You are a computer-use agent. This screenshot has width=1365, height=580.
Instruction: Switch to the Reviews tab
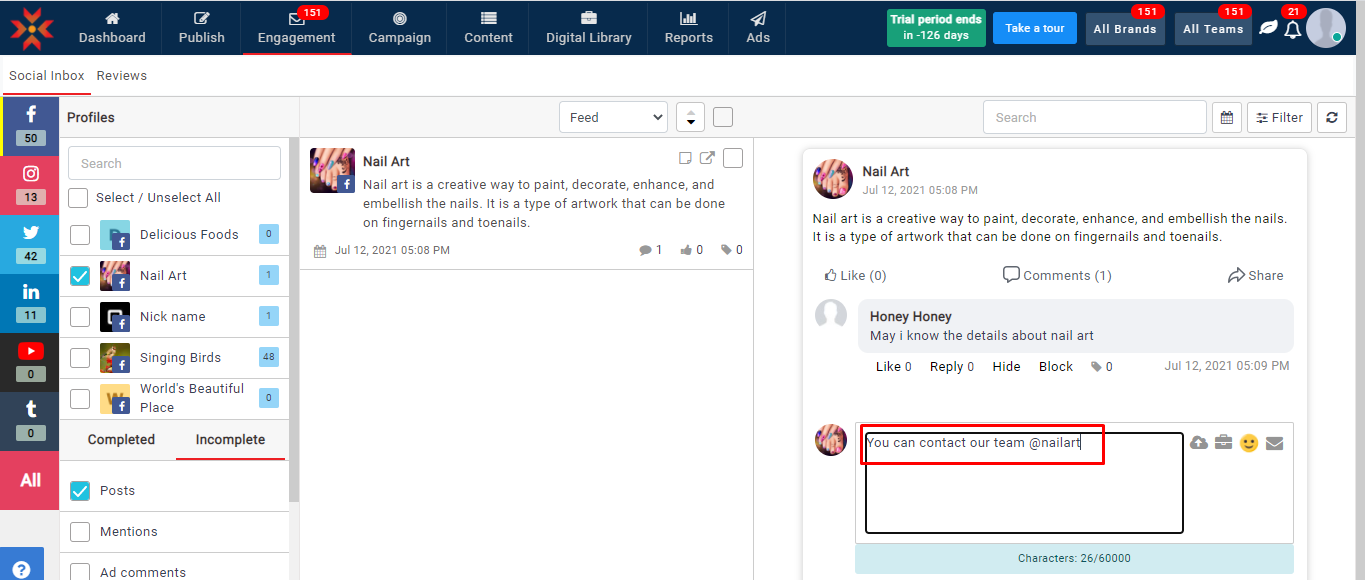(122, 76)
